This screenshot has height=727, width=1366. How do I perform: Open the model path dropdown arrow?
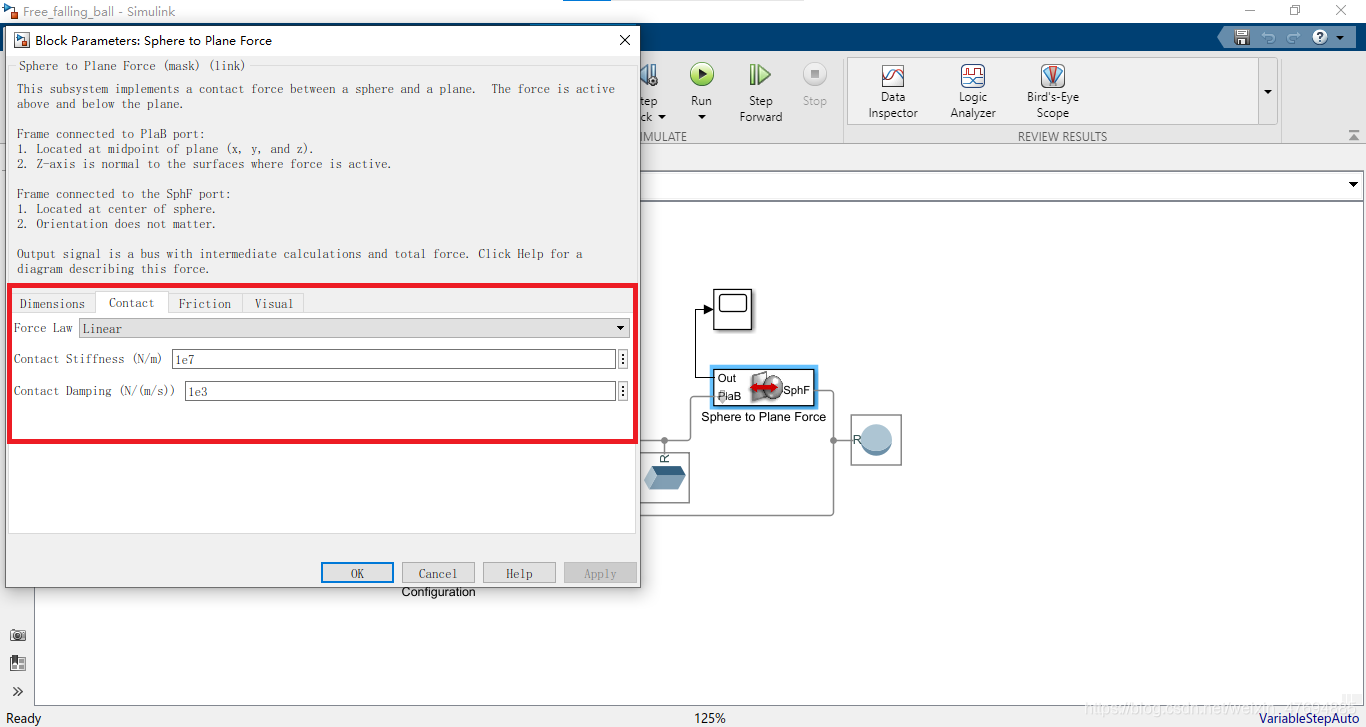1354,185
